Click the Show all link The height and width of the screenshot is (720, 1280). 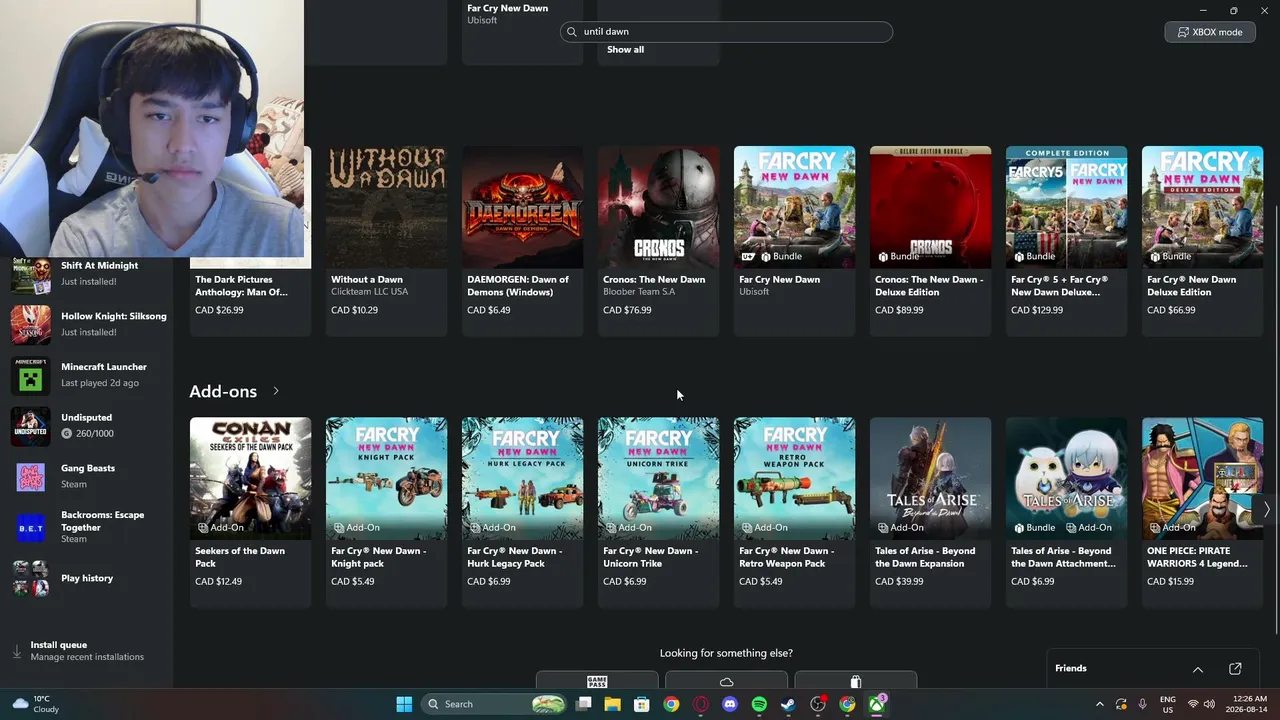(625, 50)
